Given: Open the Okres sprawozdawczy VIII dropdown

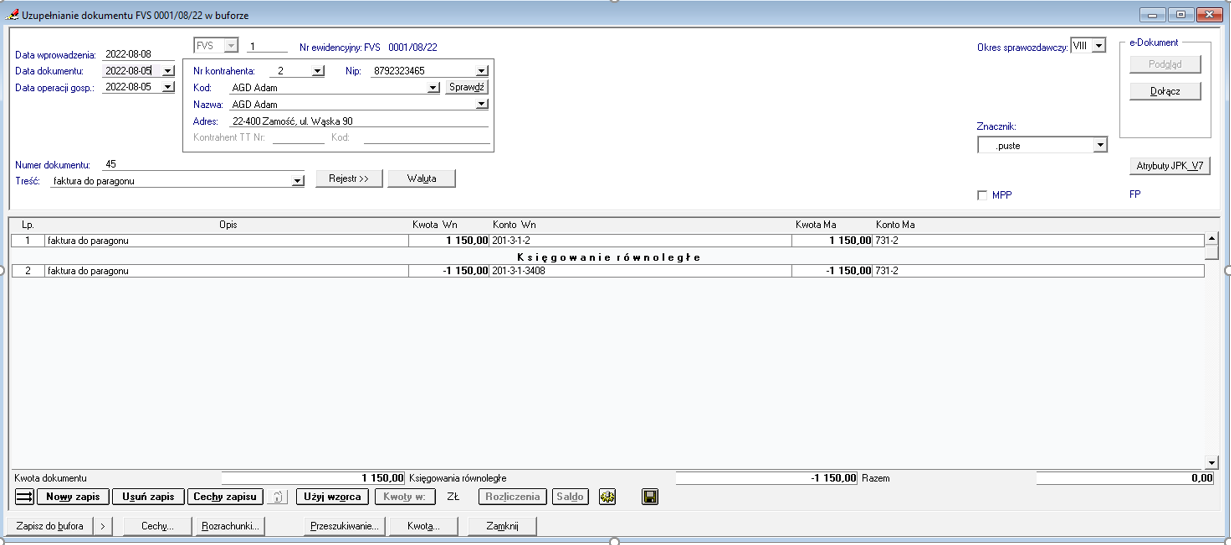Looking at the screenshot, I should pos(1098,46).
